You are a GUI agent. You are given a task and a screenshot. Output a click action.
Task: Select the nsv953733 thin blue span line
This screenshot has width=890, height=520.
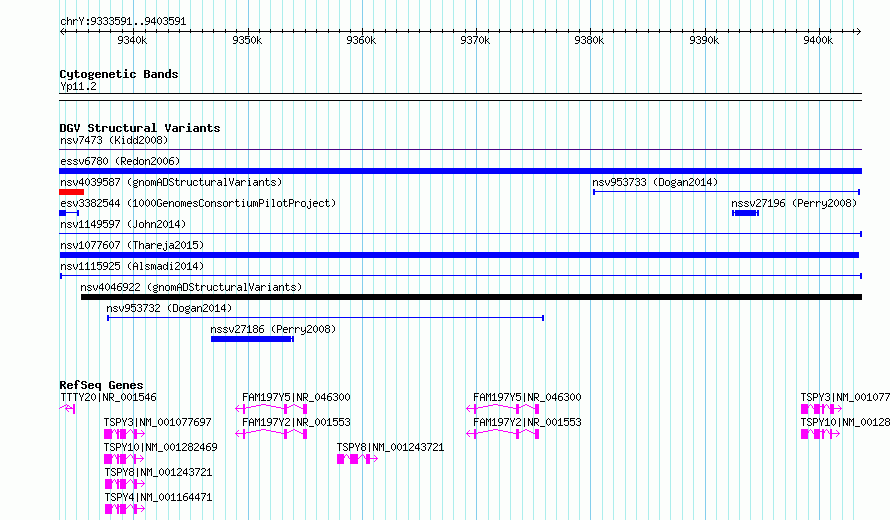click(727, 192)
